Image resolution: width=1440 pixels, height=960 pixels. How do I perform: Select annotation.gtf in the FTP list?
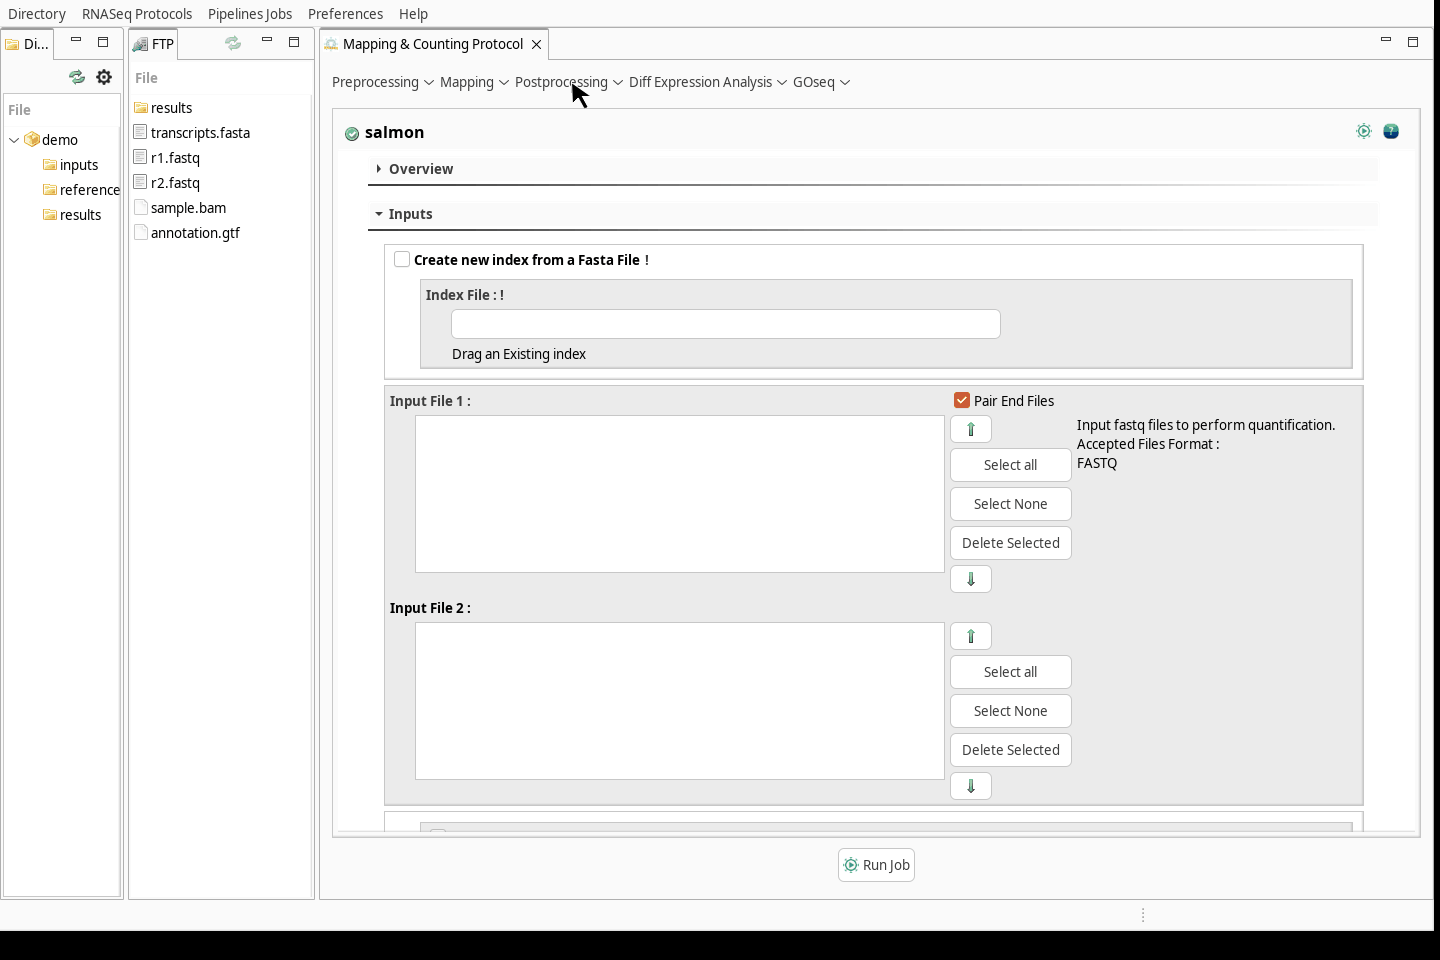195,233
